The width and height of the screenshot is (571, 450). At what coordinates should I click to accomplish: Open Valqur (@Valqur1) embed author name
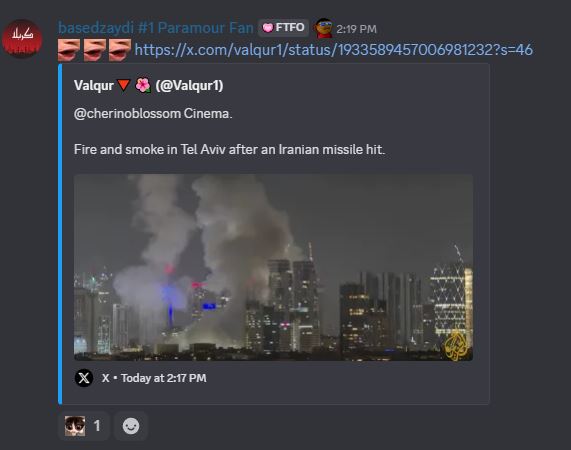(x=149, y=86)
